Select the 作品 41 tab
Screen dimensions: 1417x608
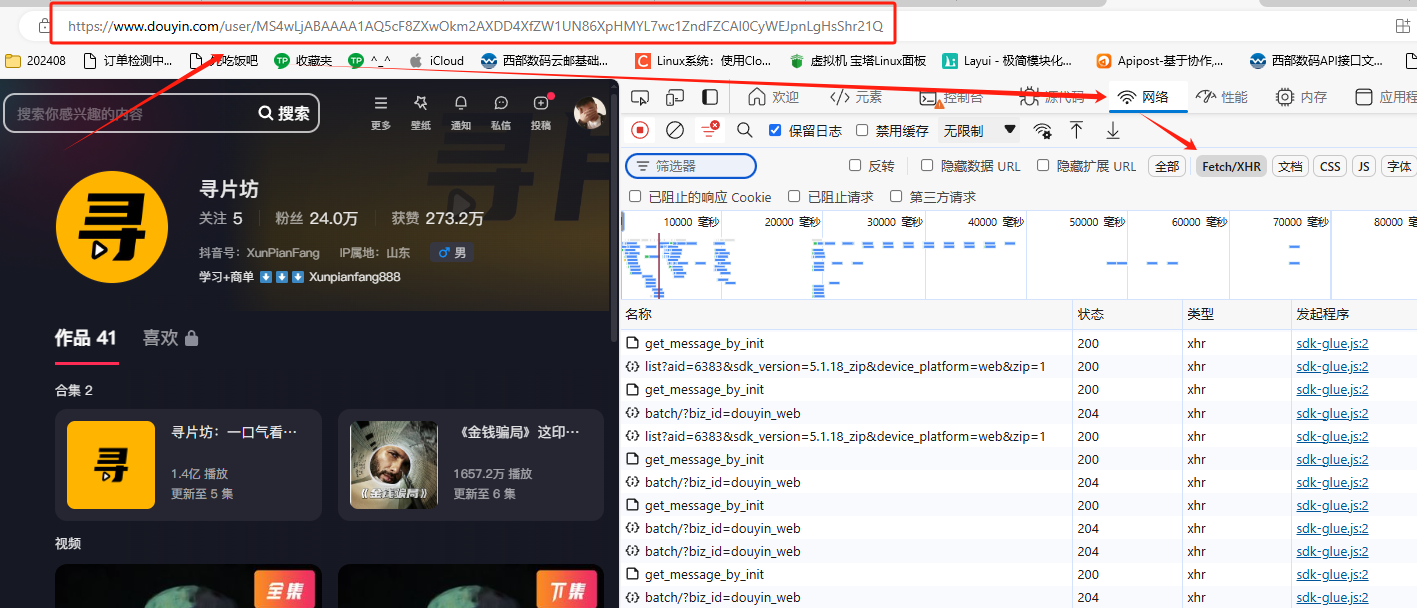point(86,338)
